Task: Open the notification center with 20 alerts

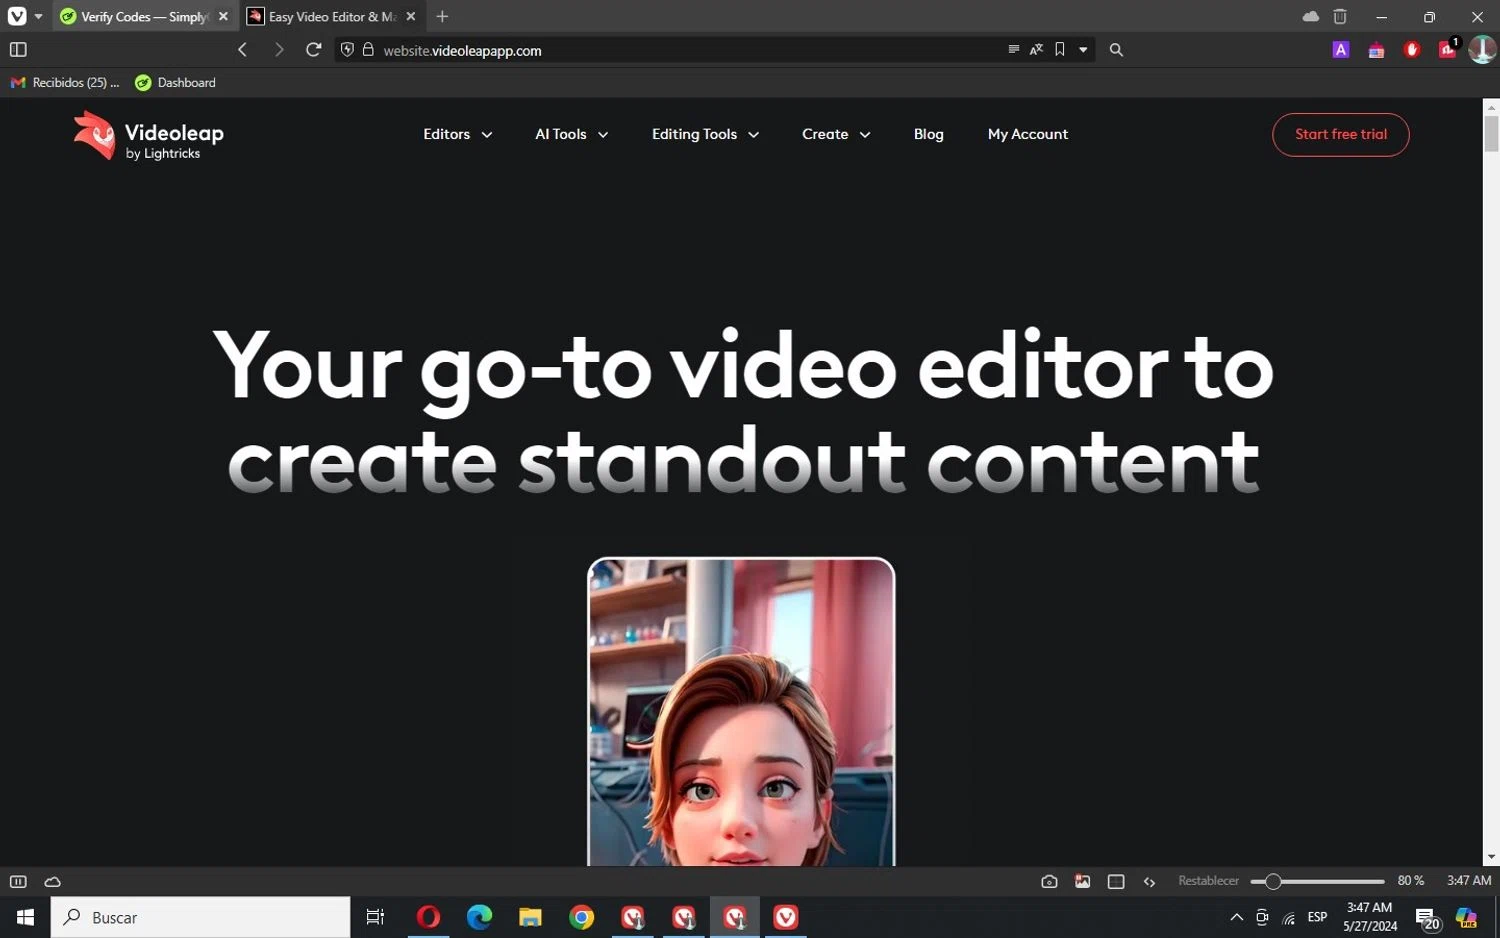Action: tap(1427, 919)
